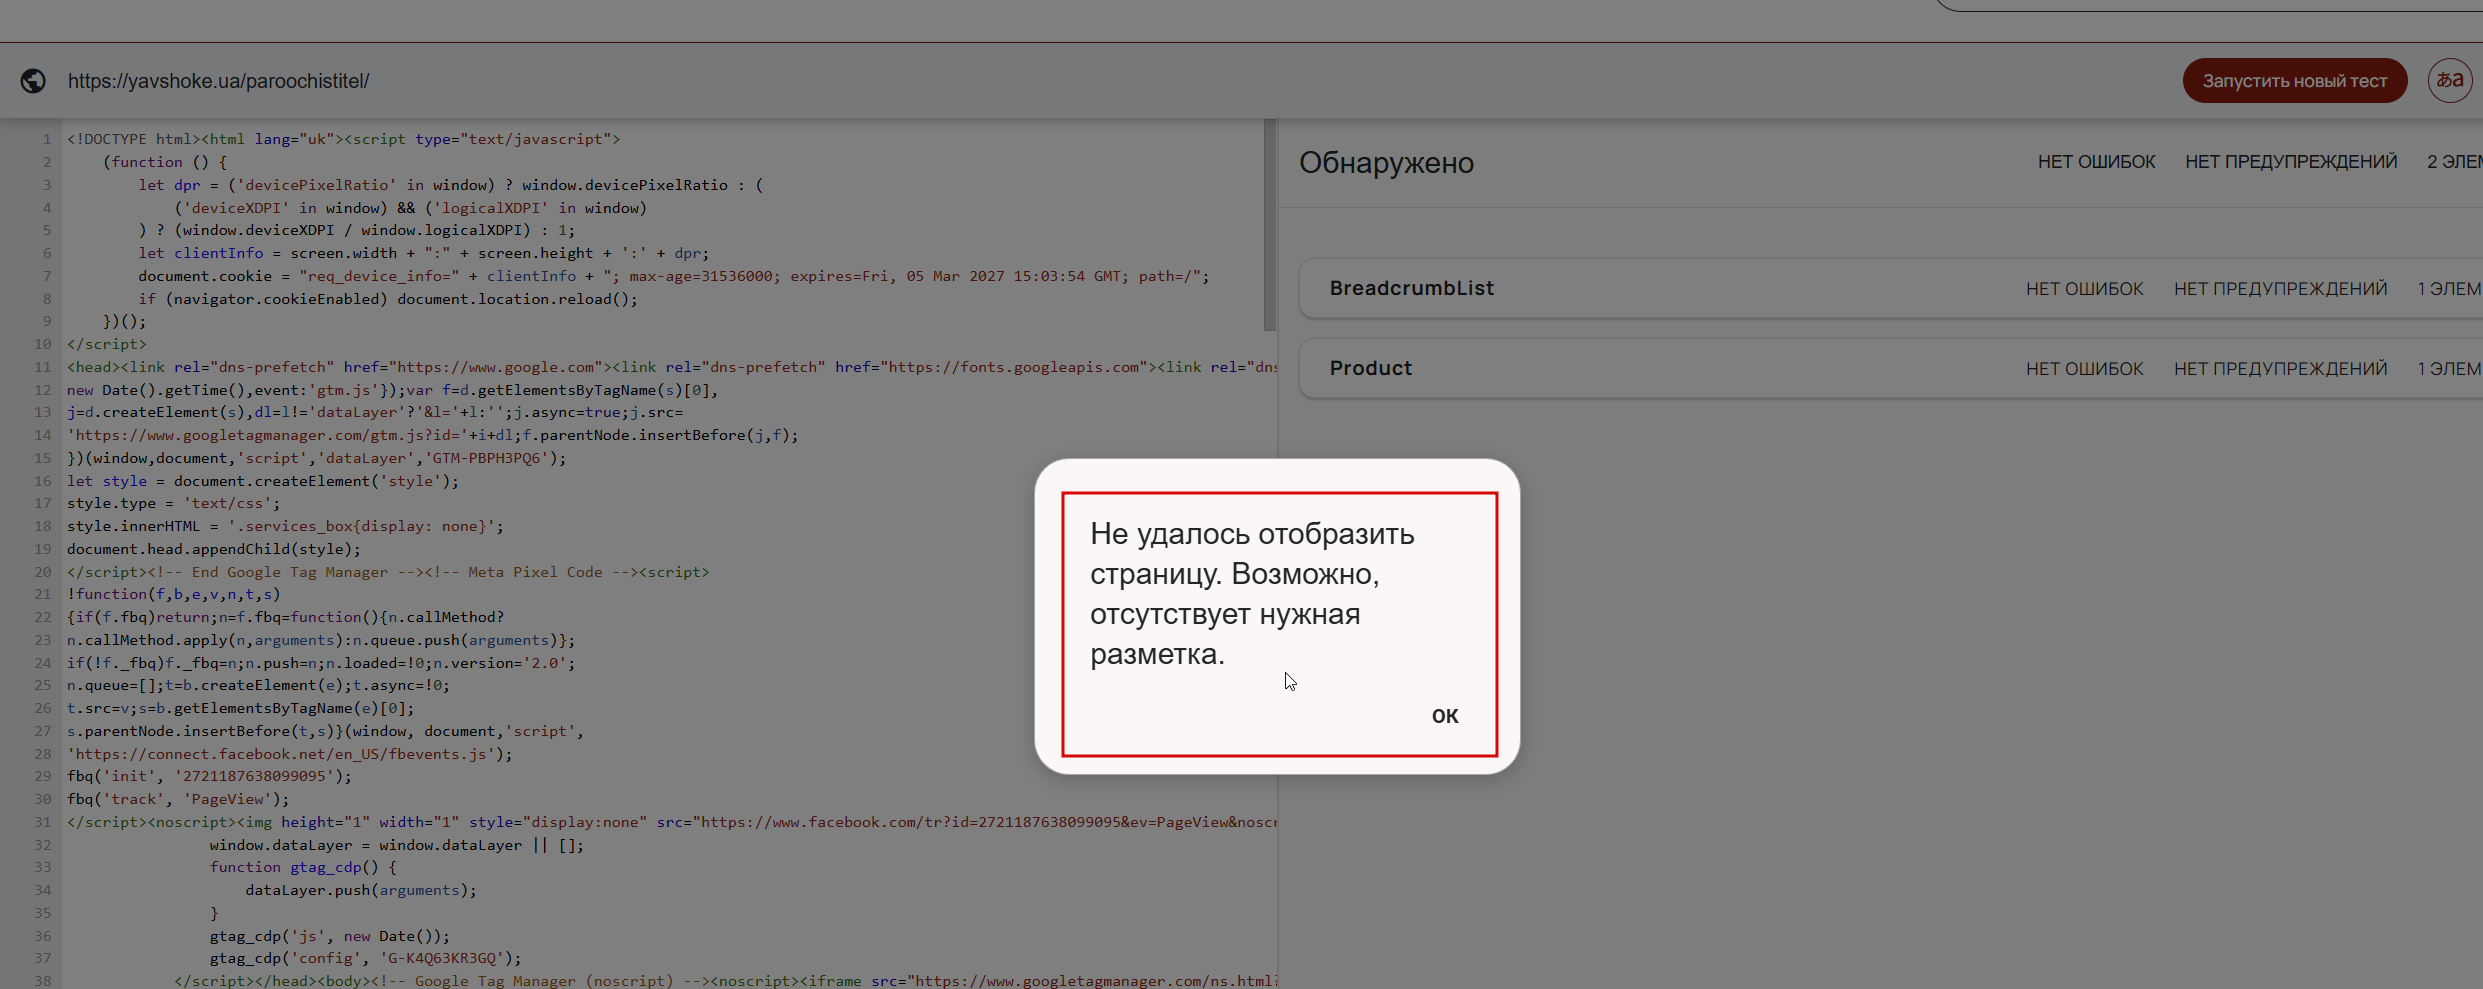This screenshot has height=989, width=2483.
Task: Click the "fbq('init', '2721187638099095');" line
Action: point(210,776)
